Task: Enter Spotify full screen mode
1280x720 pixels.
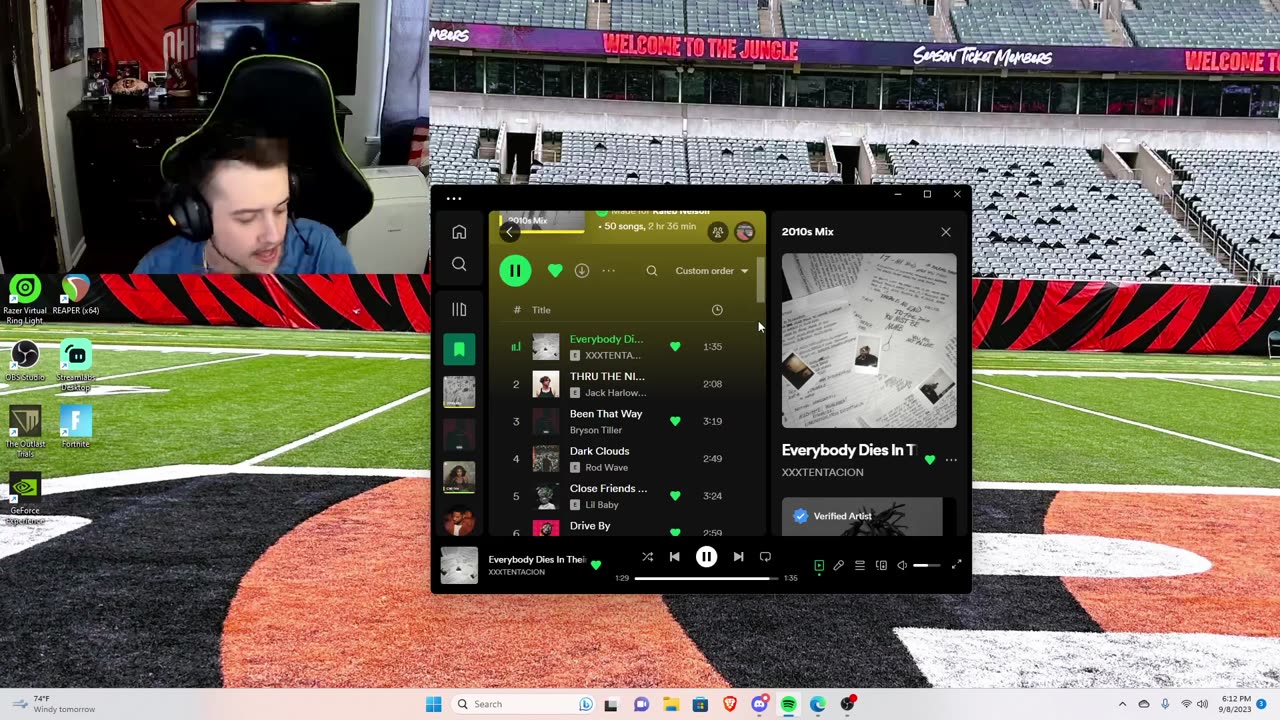Action: [956, 565]
